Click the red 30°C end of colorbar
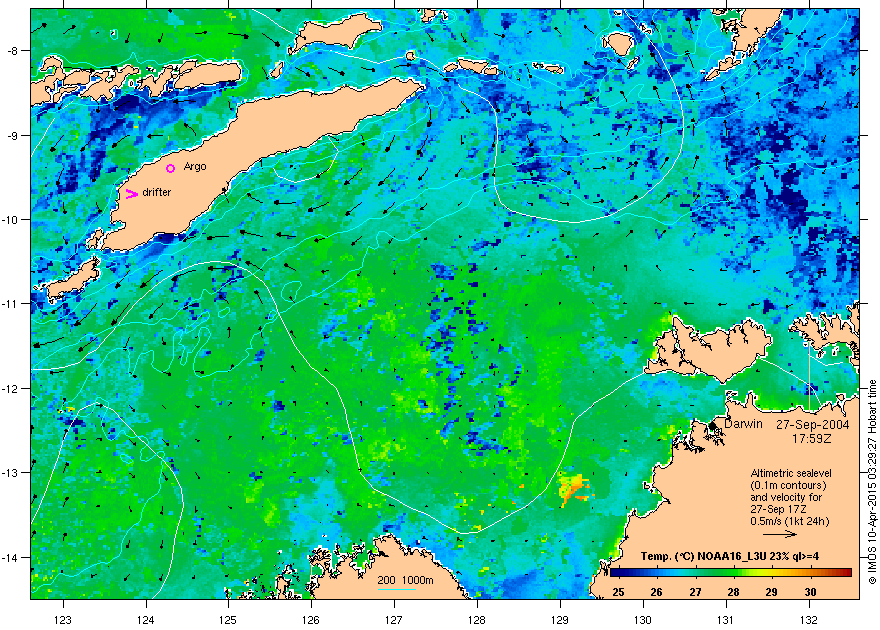Screen dimensions: 880x630 click(842, 573)
